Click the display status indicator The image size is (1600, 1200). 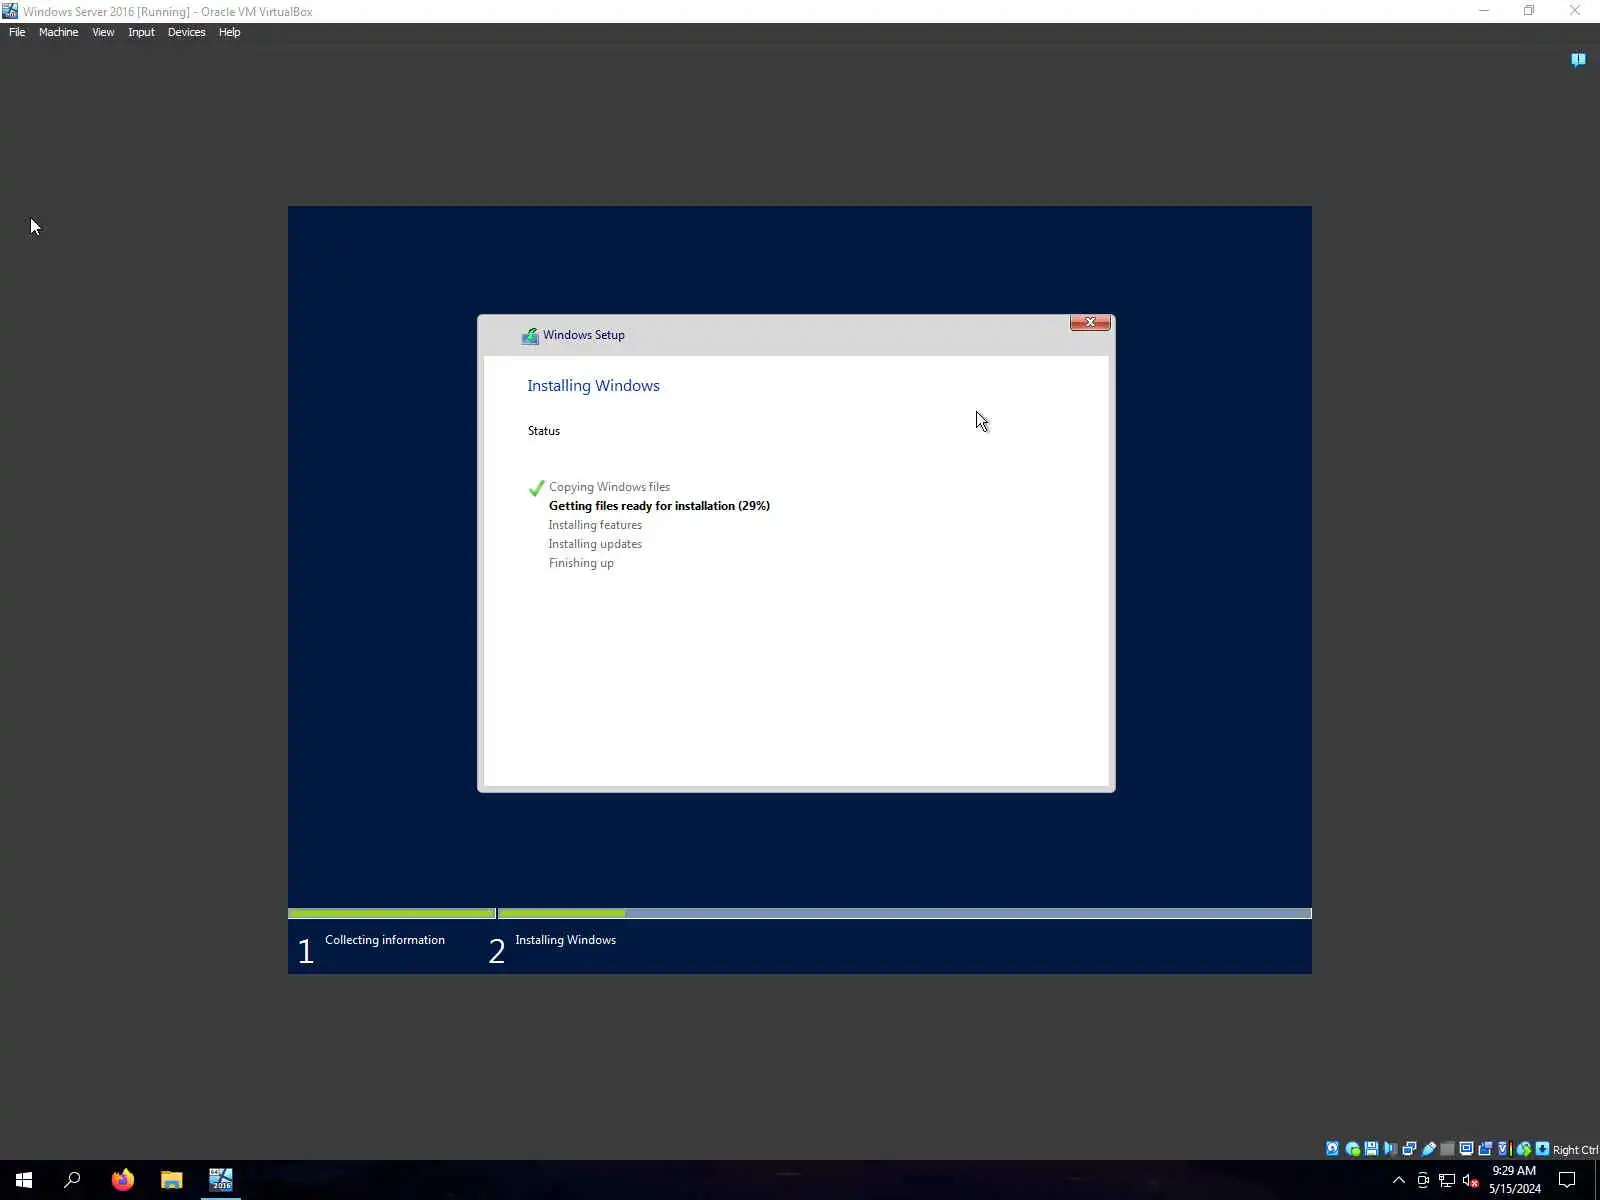click(1466, 1149)
